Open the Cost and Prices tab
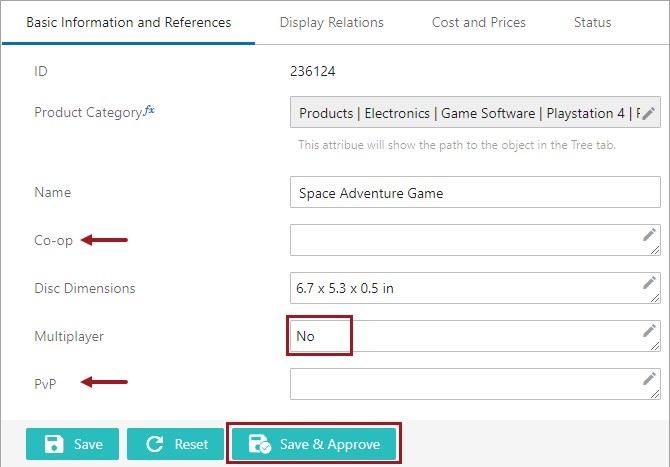Image resolution: width=670 pixels, height=467 pixels. pos(479,22)
